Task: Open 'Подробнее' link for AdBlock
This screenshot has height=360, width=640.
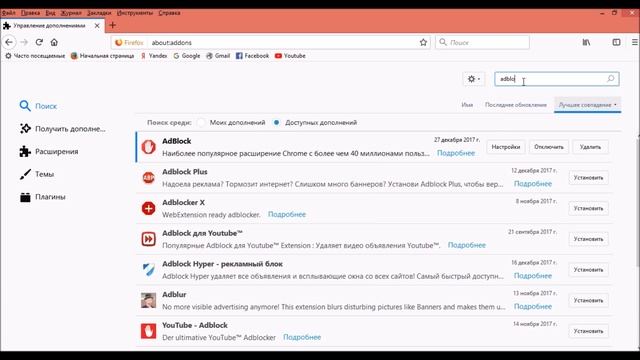Action: (x=456, y=153)
